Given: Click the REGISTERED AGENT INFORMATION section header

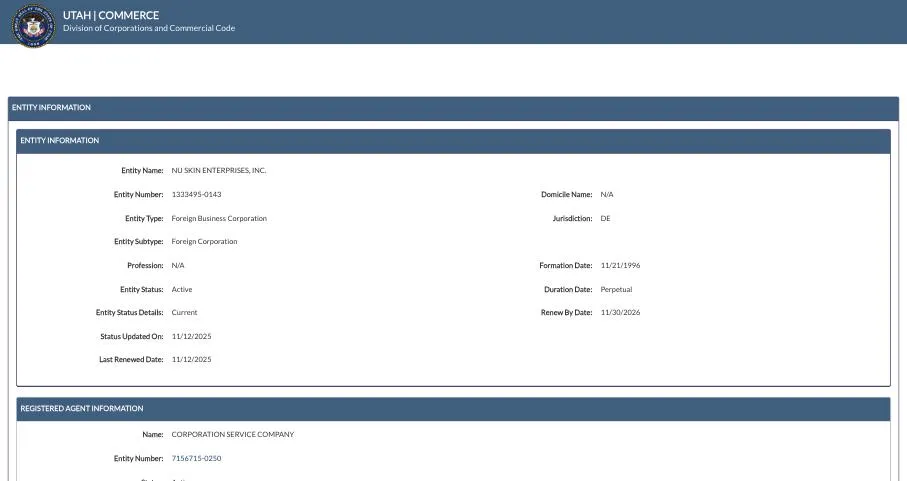Looking at the screenshot, I should point(454,409).
